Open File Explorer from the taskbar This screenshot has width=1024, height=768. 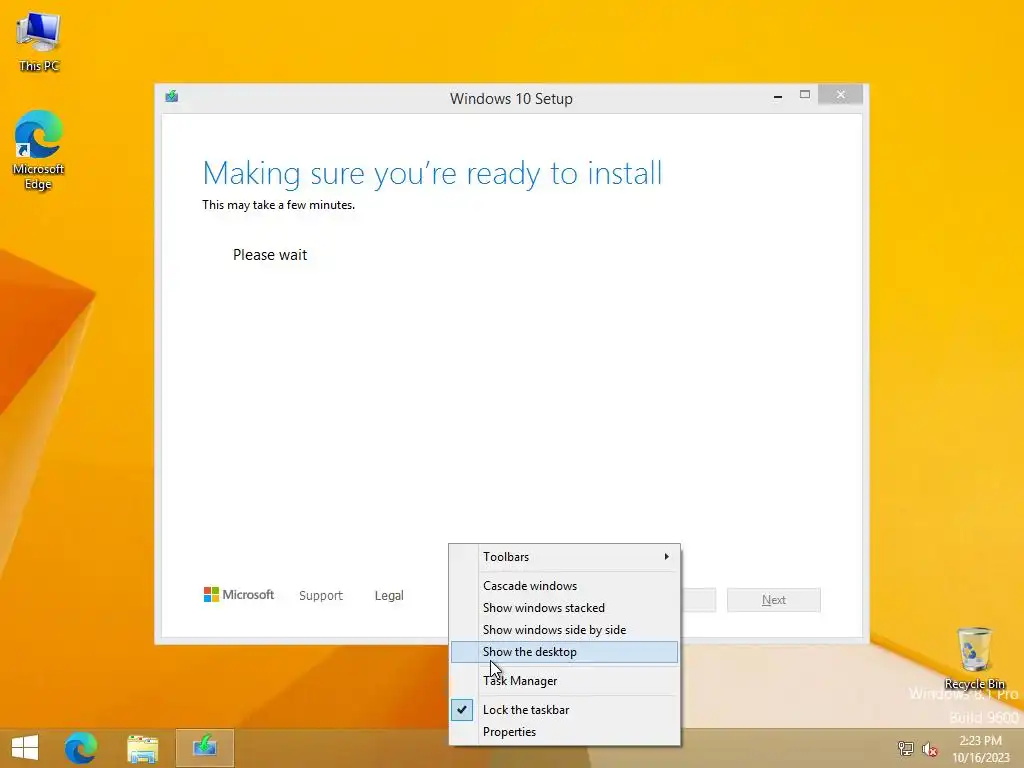pyautogui.click(x=142, y=748)
